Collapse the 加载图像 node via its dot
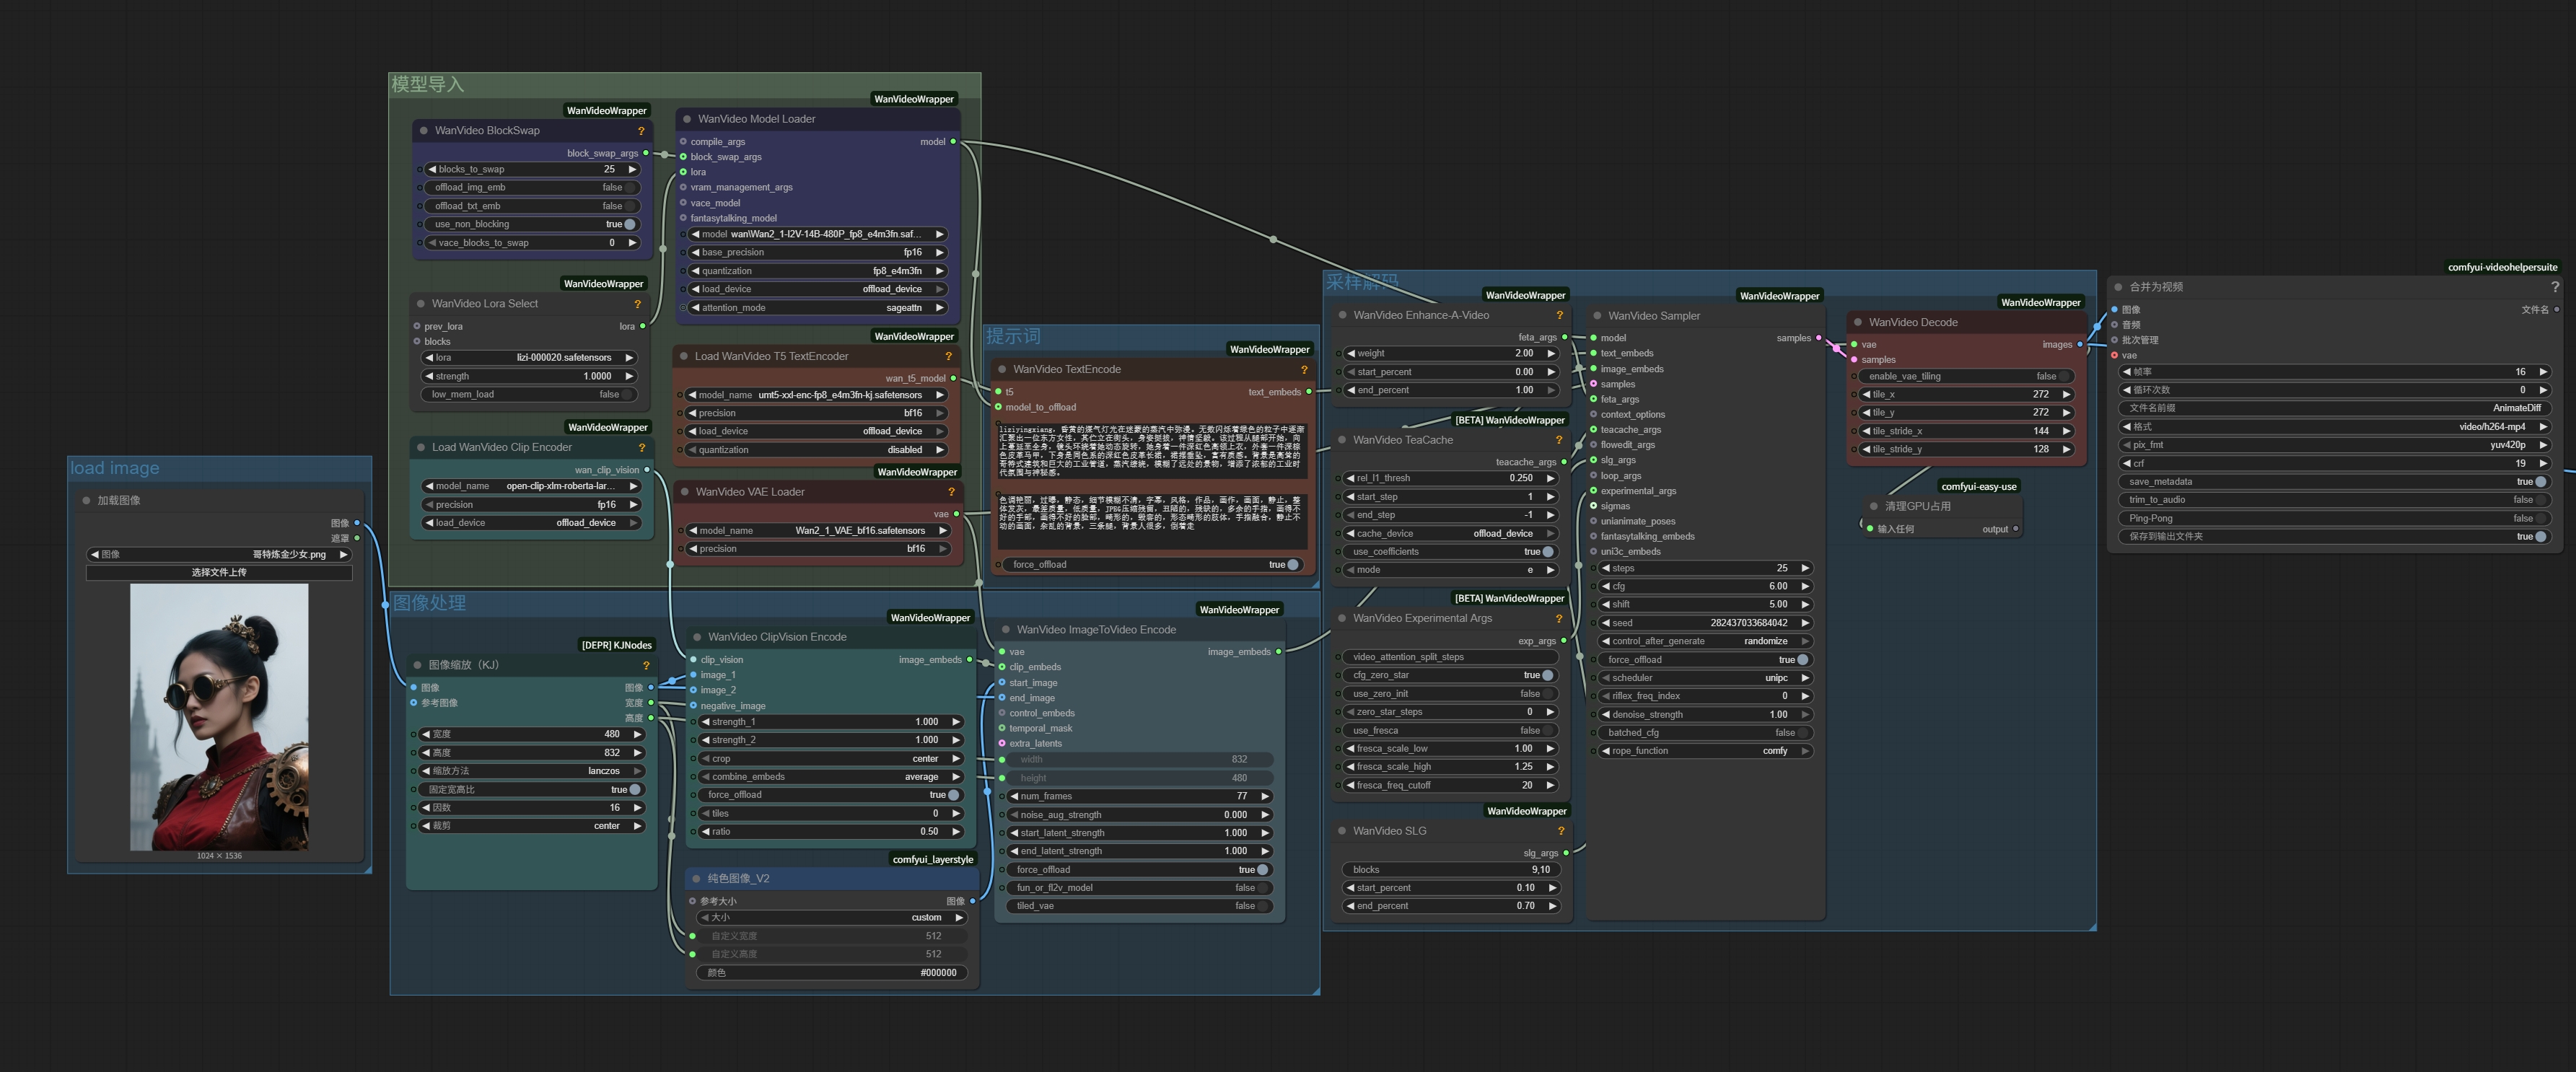Screen dimensions: 2576x1072 [86, 500]
